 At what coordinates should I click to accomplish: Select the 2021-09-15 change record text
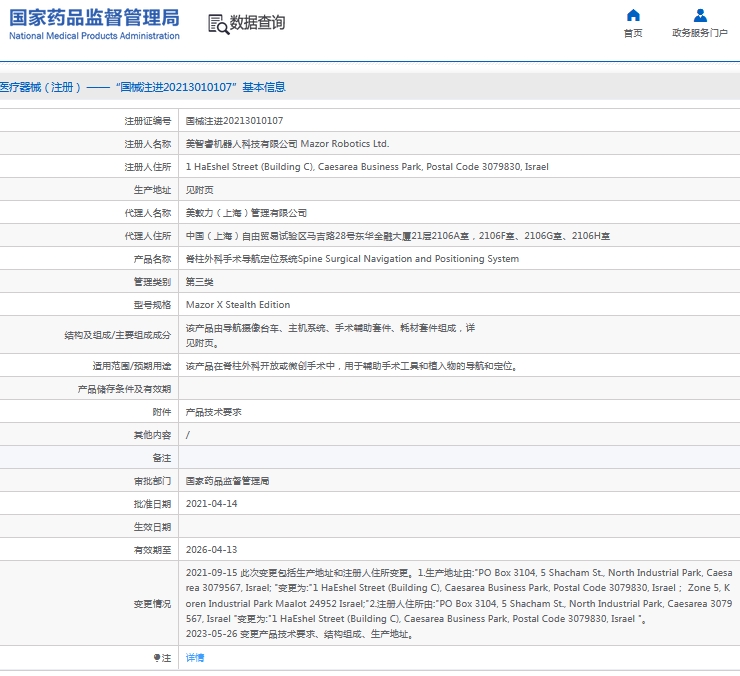459,596
